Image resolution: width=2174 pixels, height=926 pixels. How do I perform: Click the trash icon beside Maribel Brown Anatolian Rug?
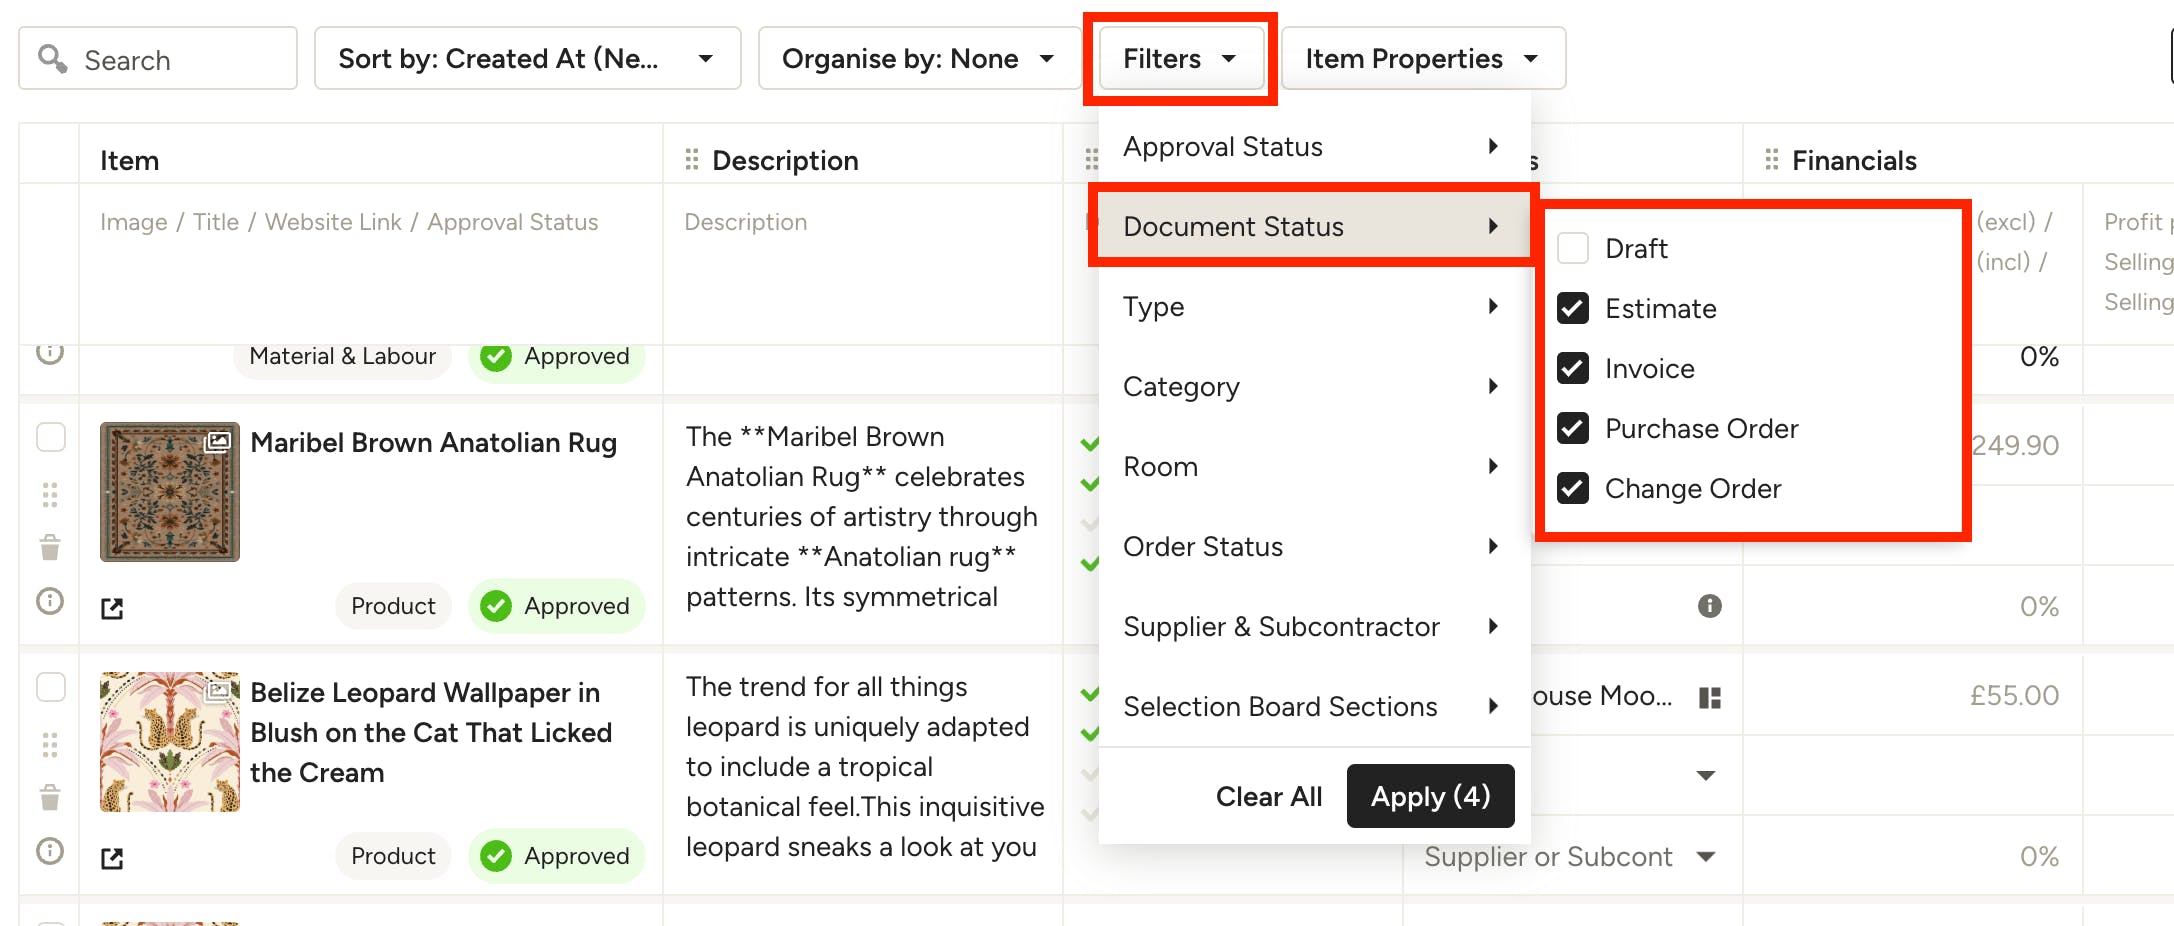click(50, 547)
